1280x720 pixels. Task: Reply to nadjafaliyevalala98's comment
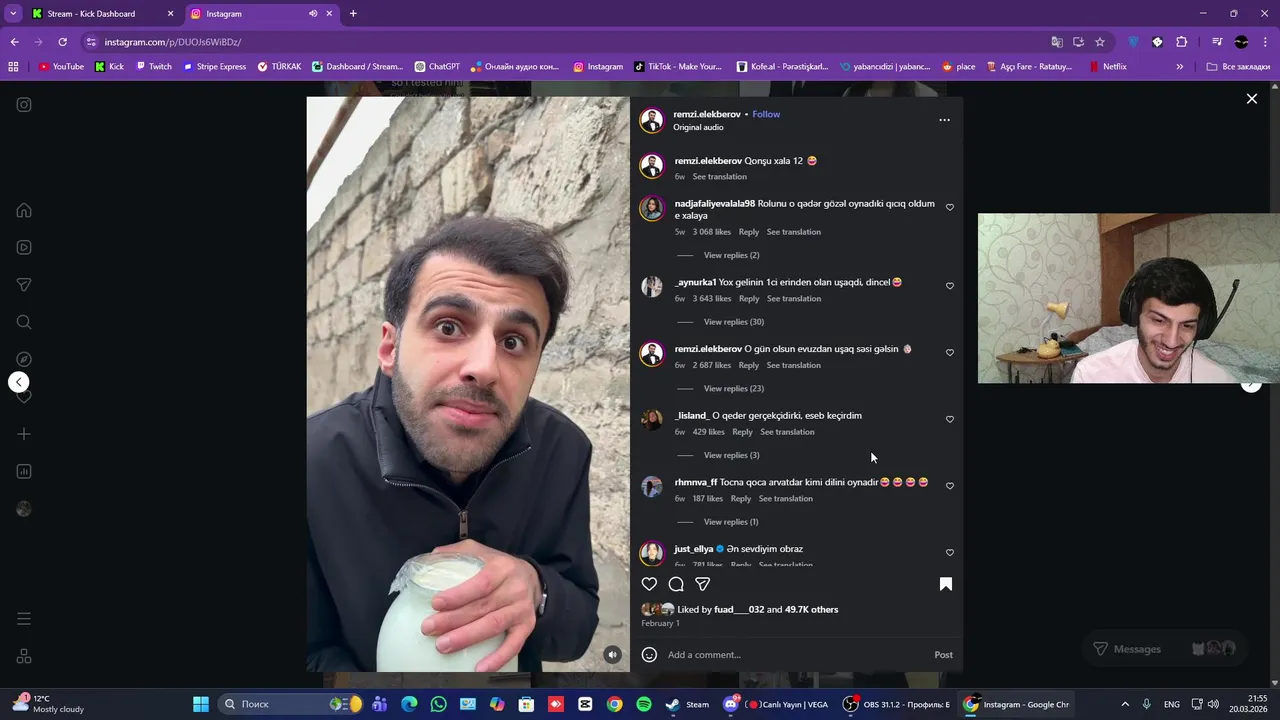pos(749,232)
